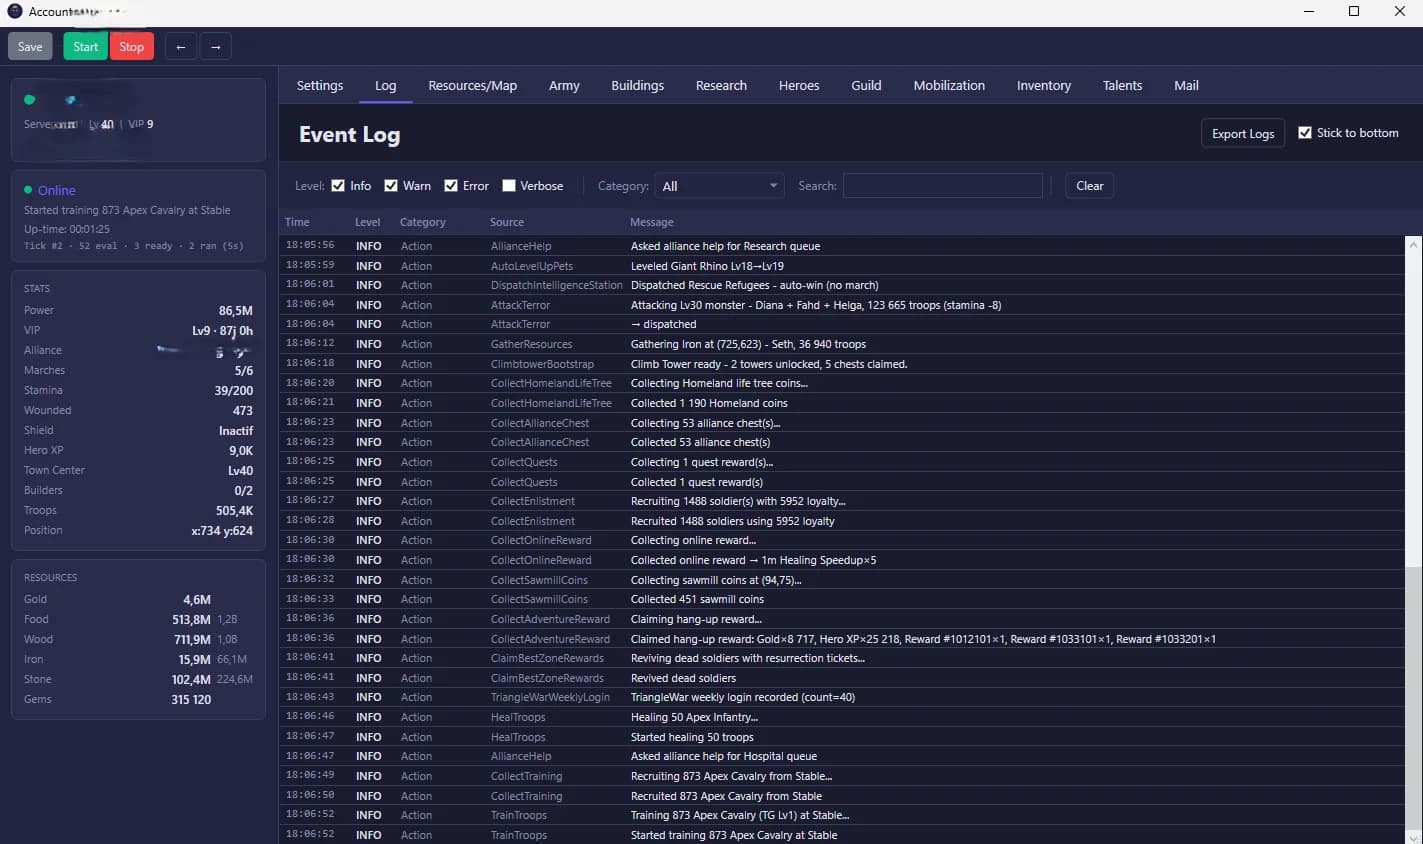Click the Time column header
The image size is (1423, 844).
pyautogui.click(x=297, y=222)
